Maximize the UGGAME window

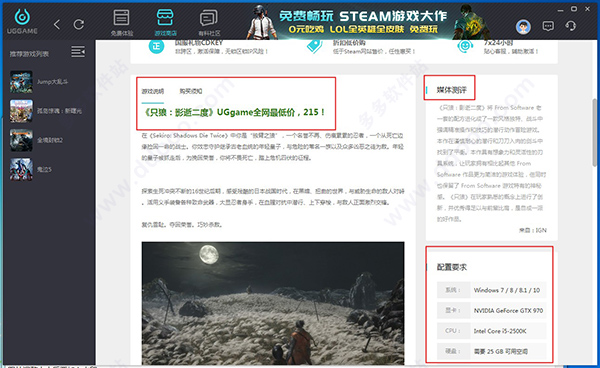pyautogui.click(x=574, y=9)
